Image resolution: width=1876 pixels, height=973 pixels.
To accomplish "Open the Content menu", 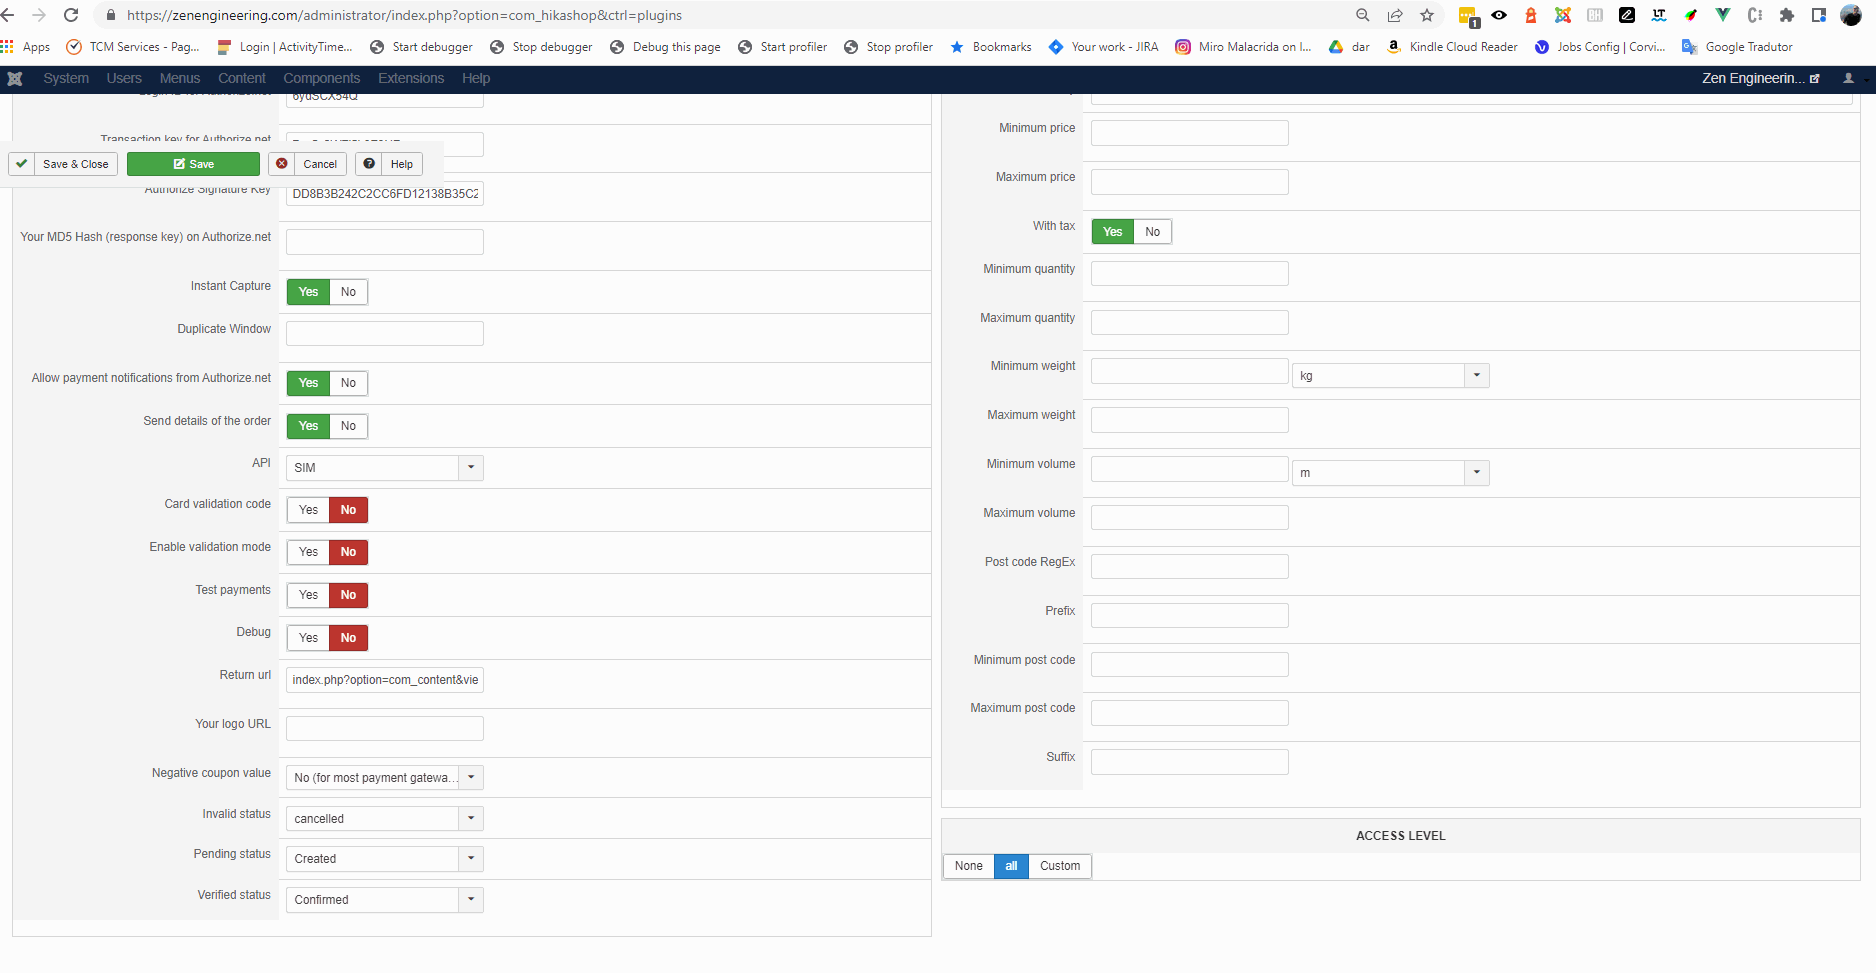I will tap(242, 78).
